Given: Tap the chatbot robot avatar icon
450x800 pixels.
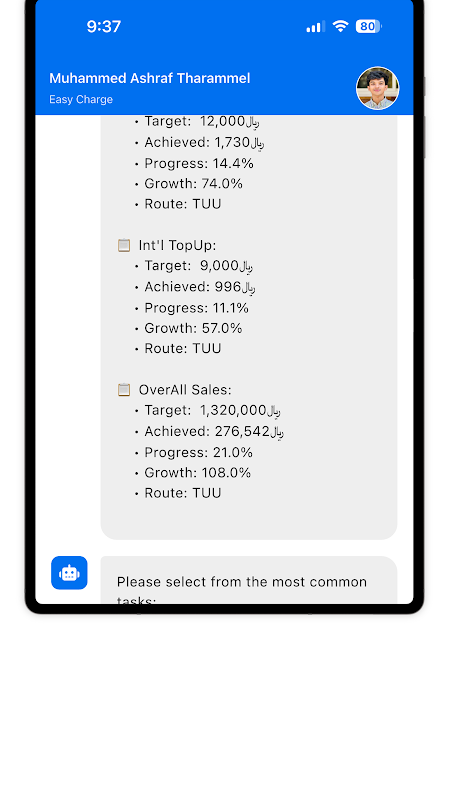Looking at the screenshot, I should coord(69,572).
